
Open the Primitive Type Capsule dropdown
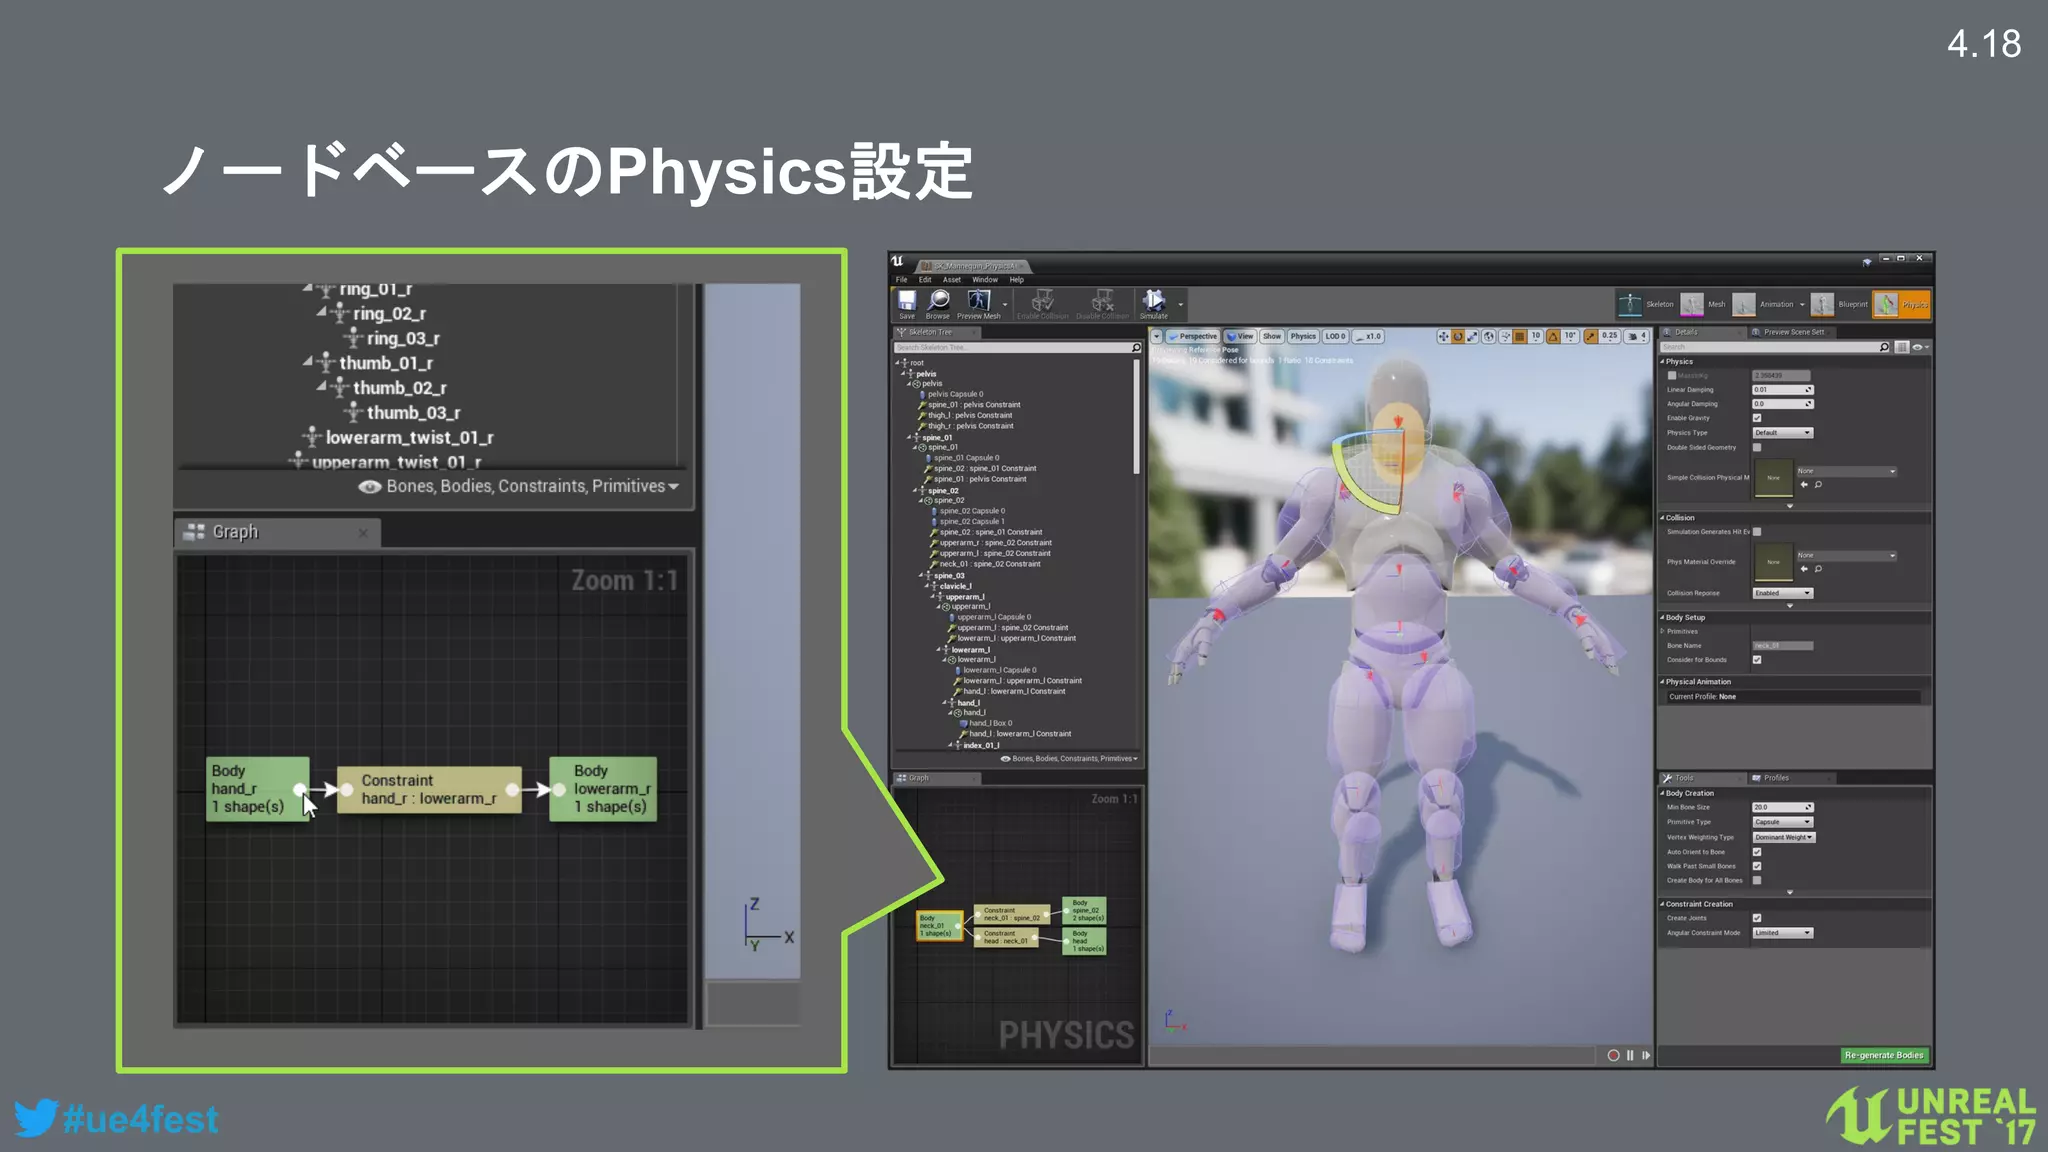coord(1782,822)
